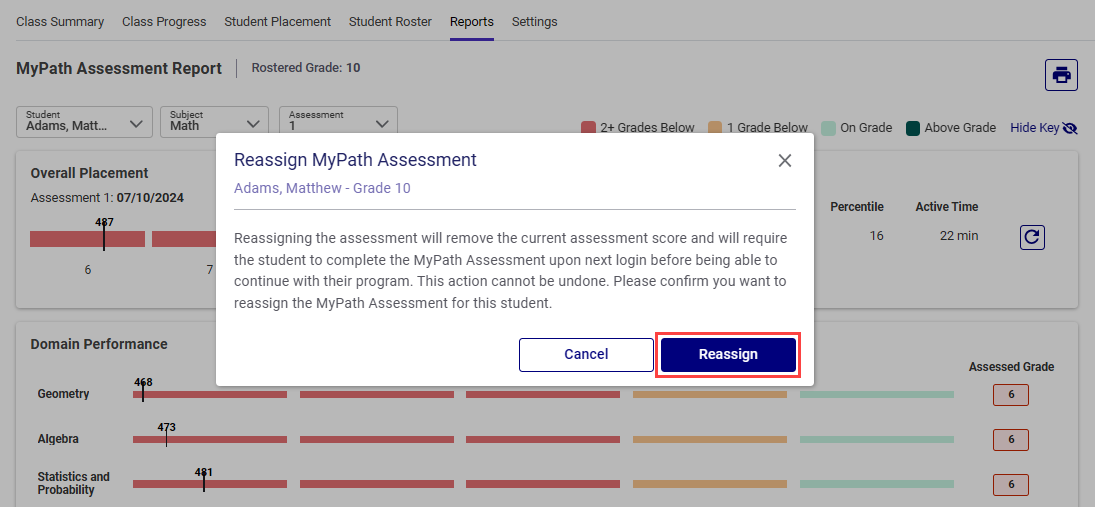Click the Domain Performance heading
The width and height of the screenshot is (1095, 507).
(x=99, y=344)
